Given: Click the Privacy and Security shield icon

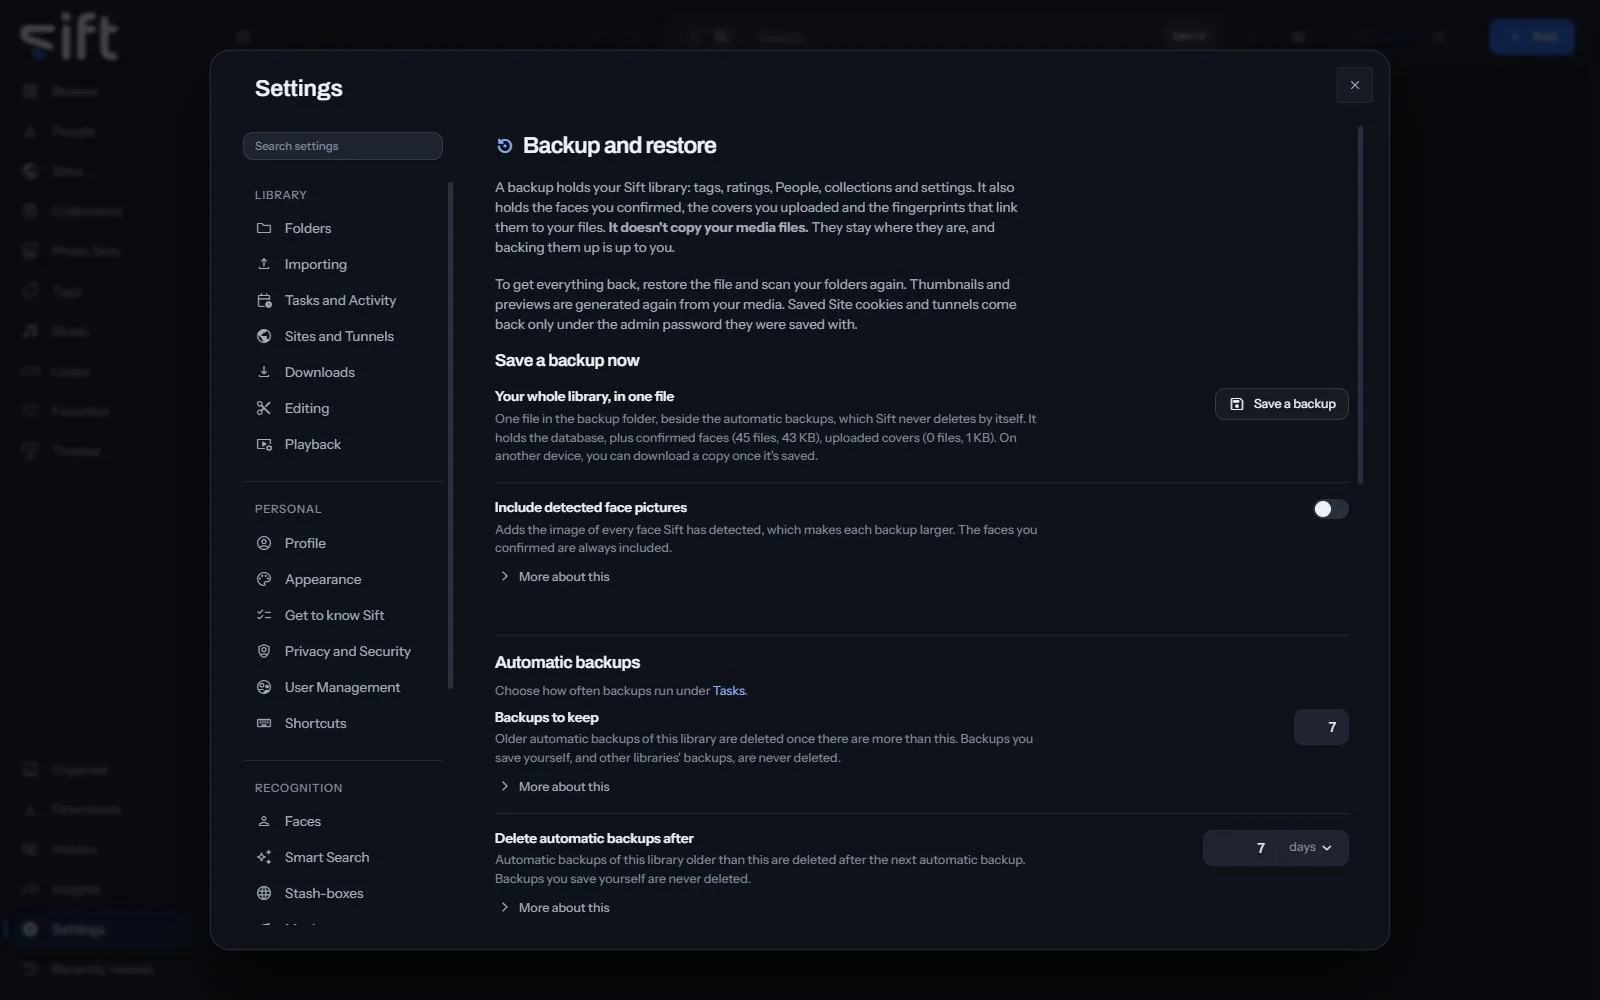Looking at the screenshot, I should [264, 651].
